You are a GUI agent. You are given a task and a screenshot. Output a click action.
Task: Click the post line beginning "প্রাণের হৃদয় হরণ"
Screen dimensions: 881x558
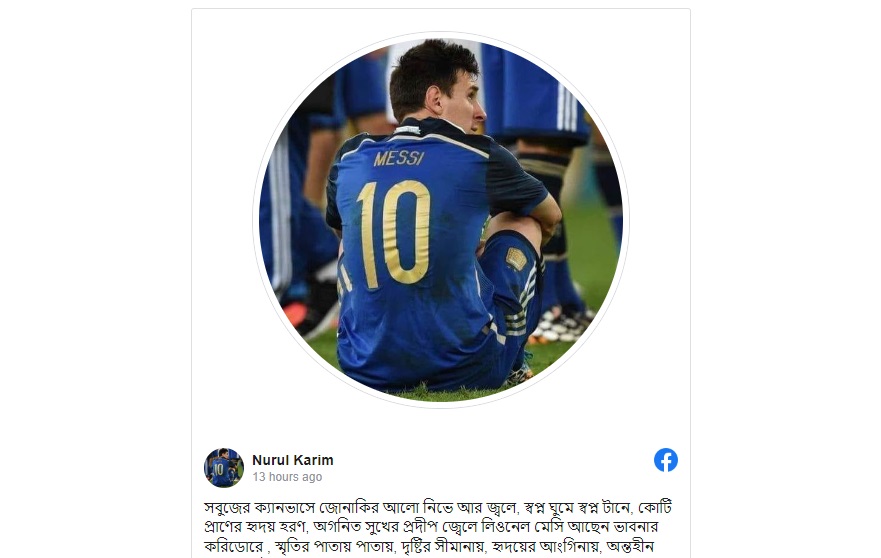click(430, 527)
